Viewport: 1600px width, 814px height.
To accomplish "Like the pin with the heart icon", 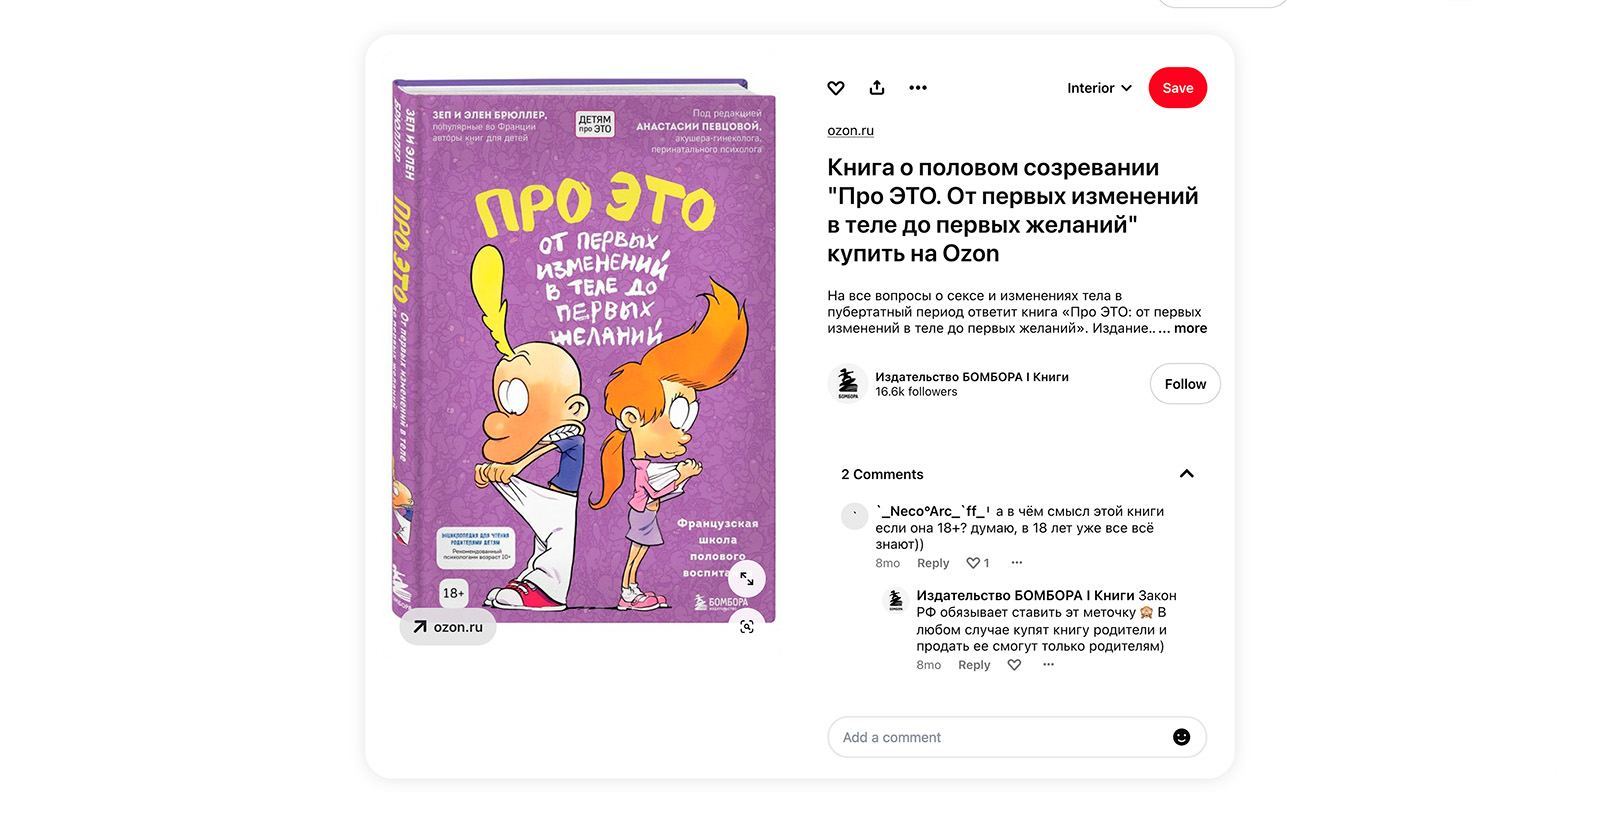I will (x=836, y=88).
